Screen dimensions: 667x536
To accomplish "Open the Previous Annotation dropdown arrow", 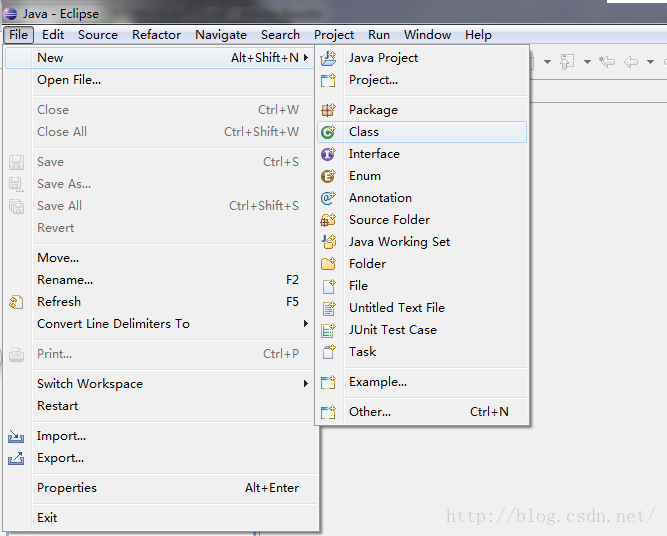I will (x=587, y=62).
